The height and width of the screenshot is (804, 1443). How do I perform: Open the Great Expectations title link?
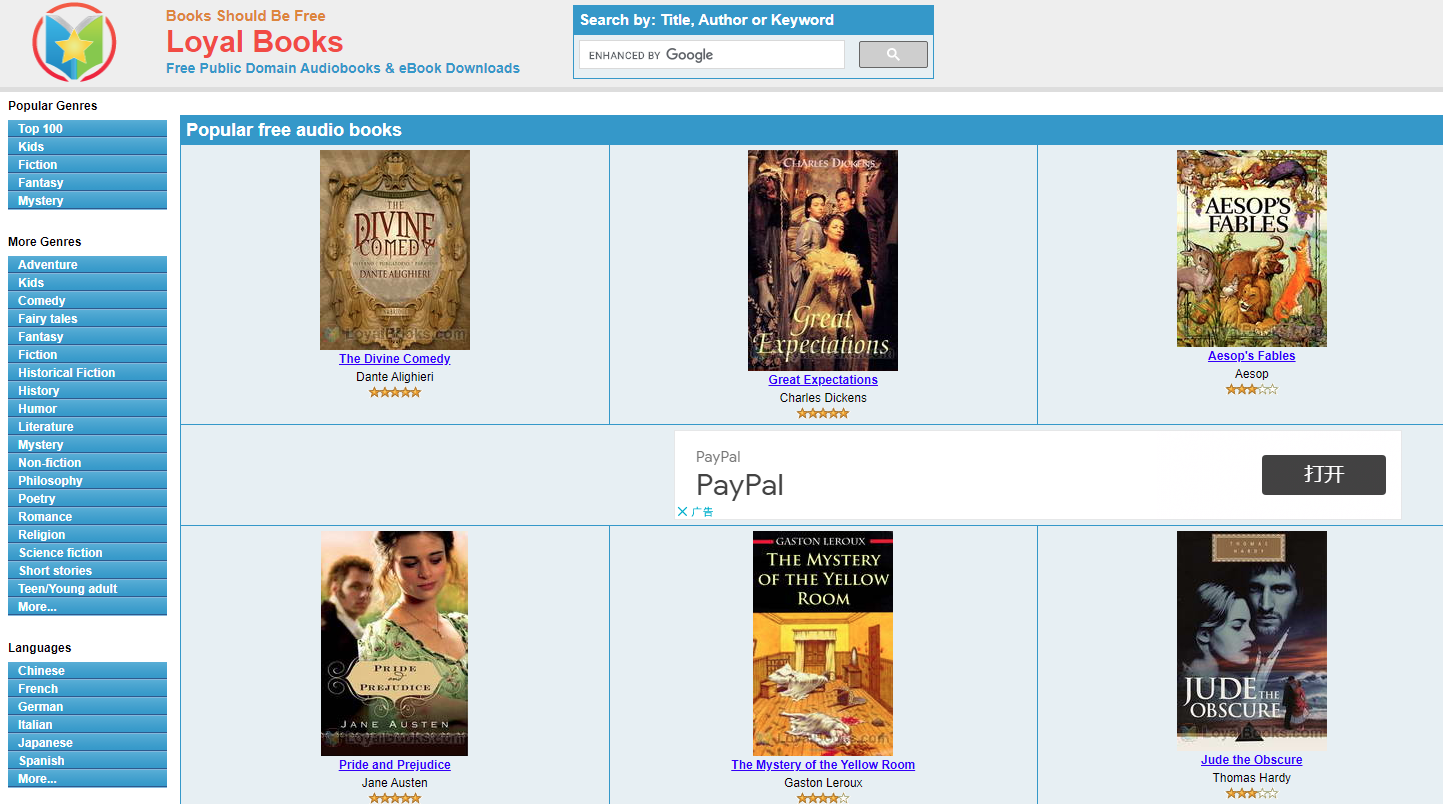(x=823, y=380)
